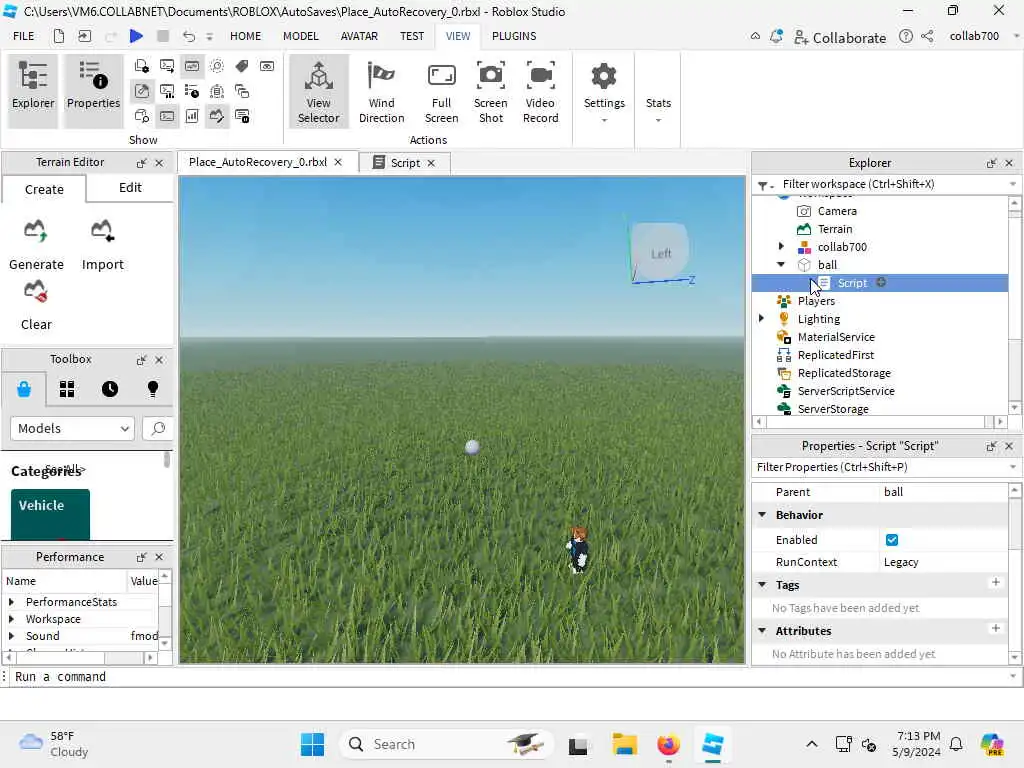The width and height of the screenshot is (1024, 768).
Task: Click the Run a command input bar
Action: pyautogui.click(x=509, y=677)
